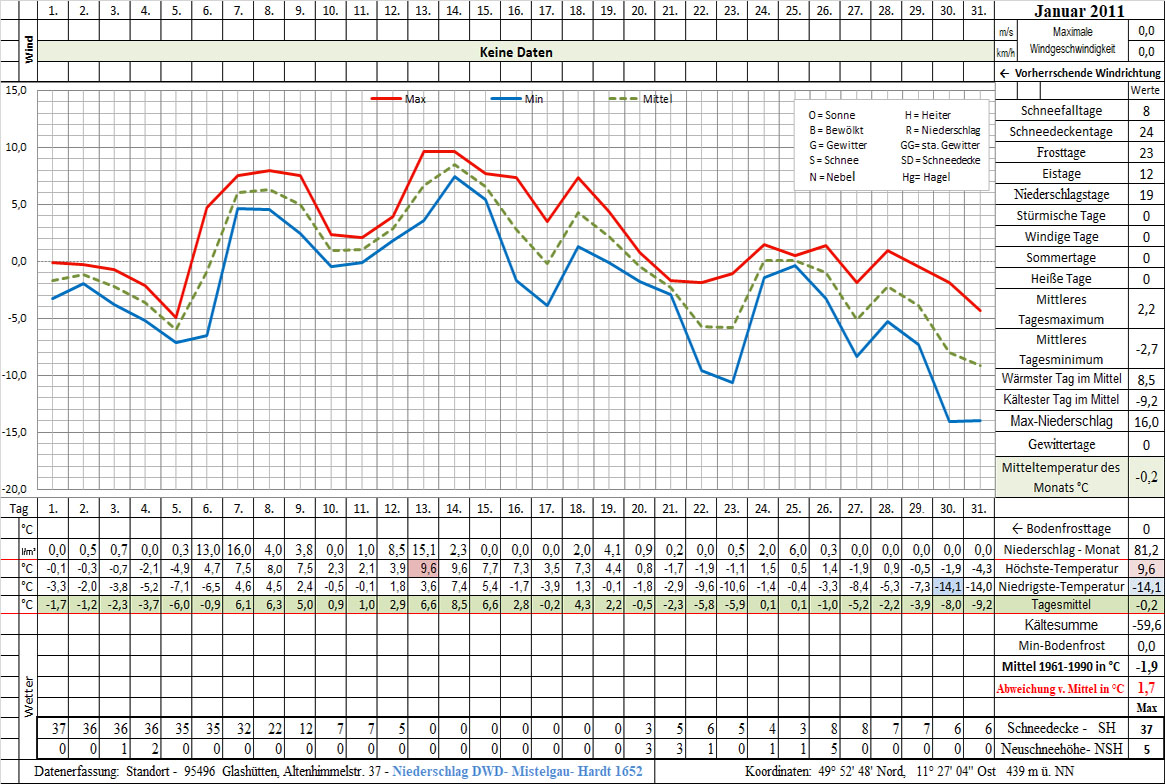
Task: Click the blue Min line legend marker
Action: point(506,99)
